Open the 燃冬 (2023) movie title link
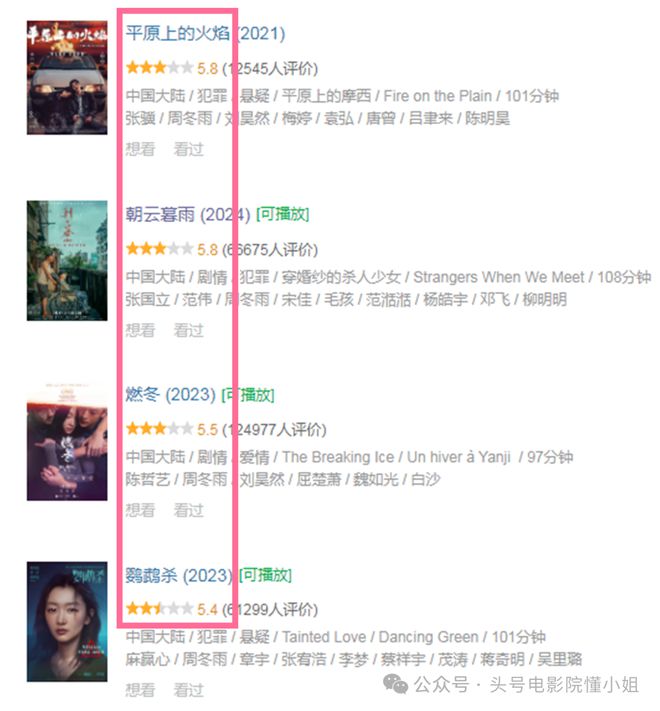The width and height of the screenshot is (660, 711). (x=170, y=394)
